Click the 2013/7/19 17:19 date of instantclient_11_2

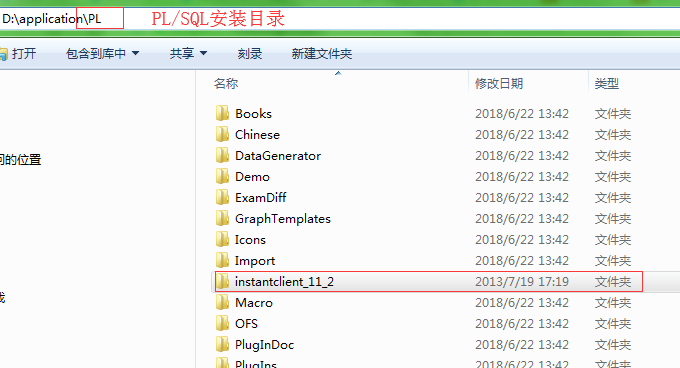(522, 282)
